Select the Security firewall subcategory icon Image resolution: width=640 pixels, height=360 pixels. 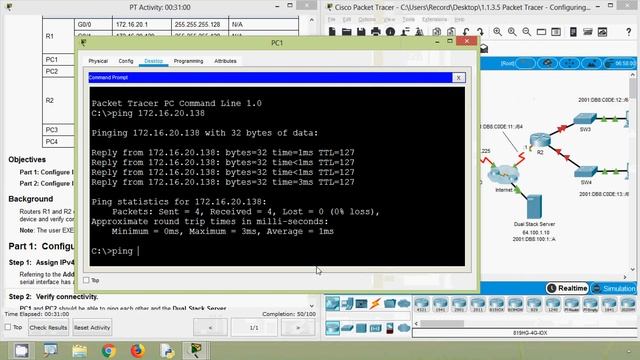point(390,328)
